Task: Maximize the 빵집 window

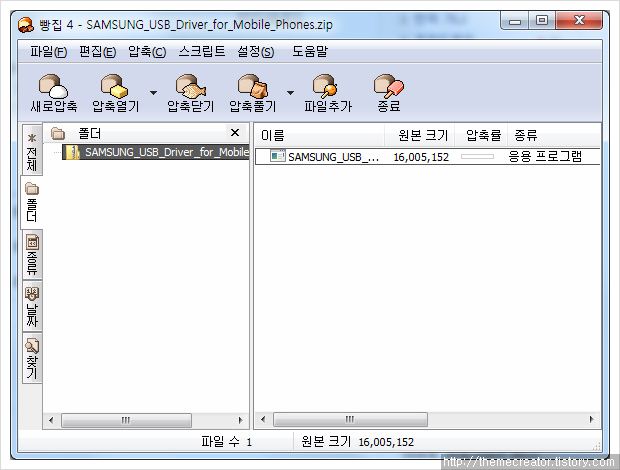Action: pyautogui.click(x=542, y=21)
